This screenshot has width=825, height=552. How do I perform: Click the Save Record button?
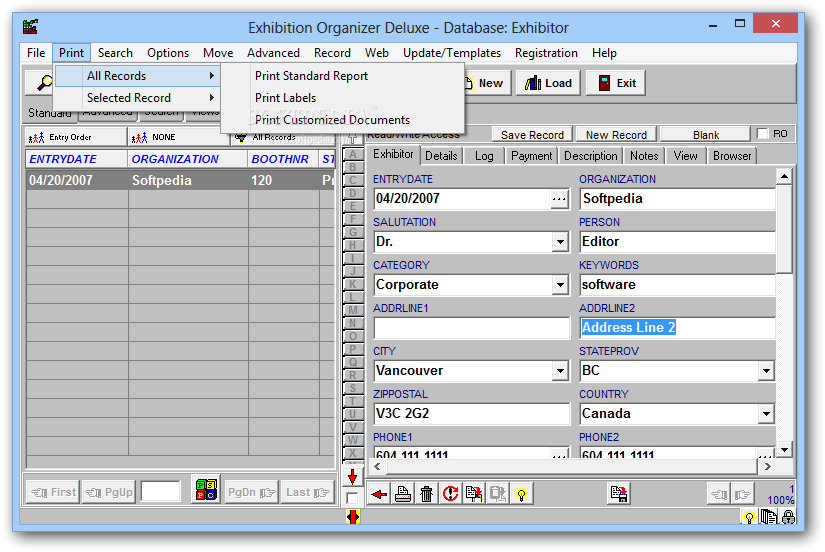tap(532, 135)
